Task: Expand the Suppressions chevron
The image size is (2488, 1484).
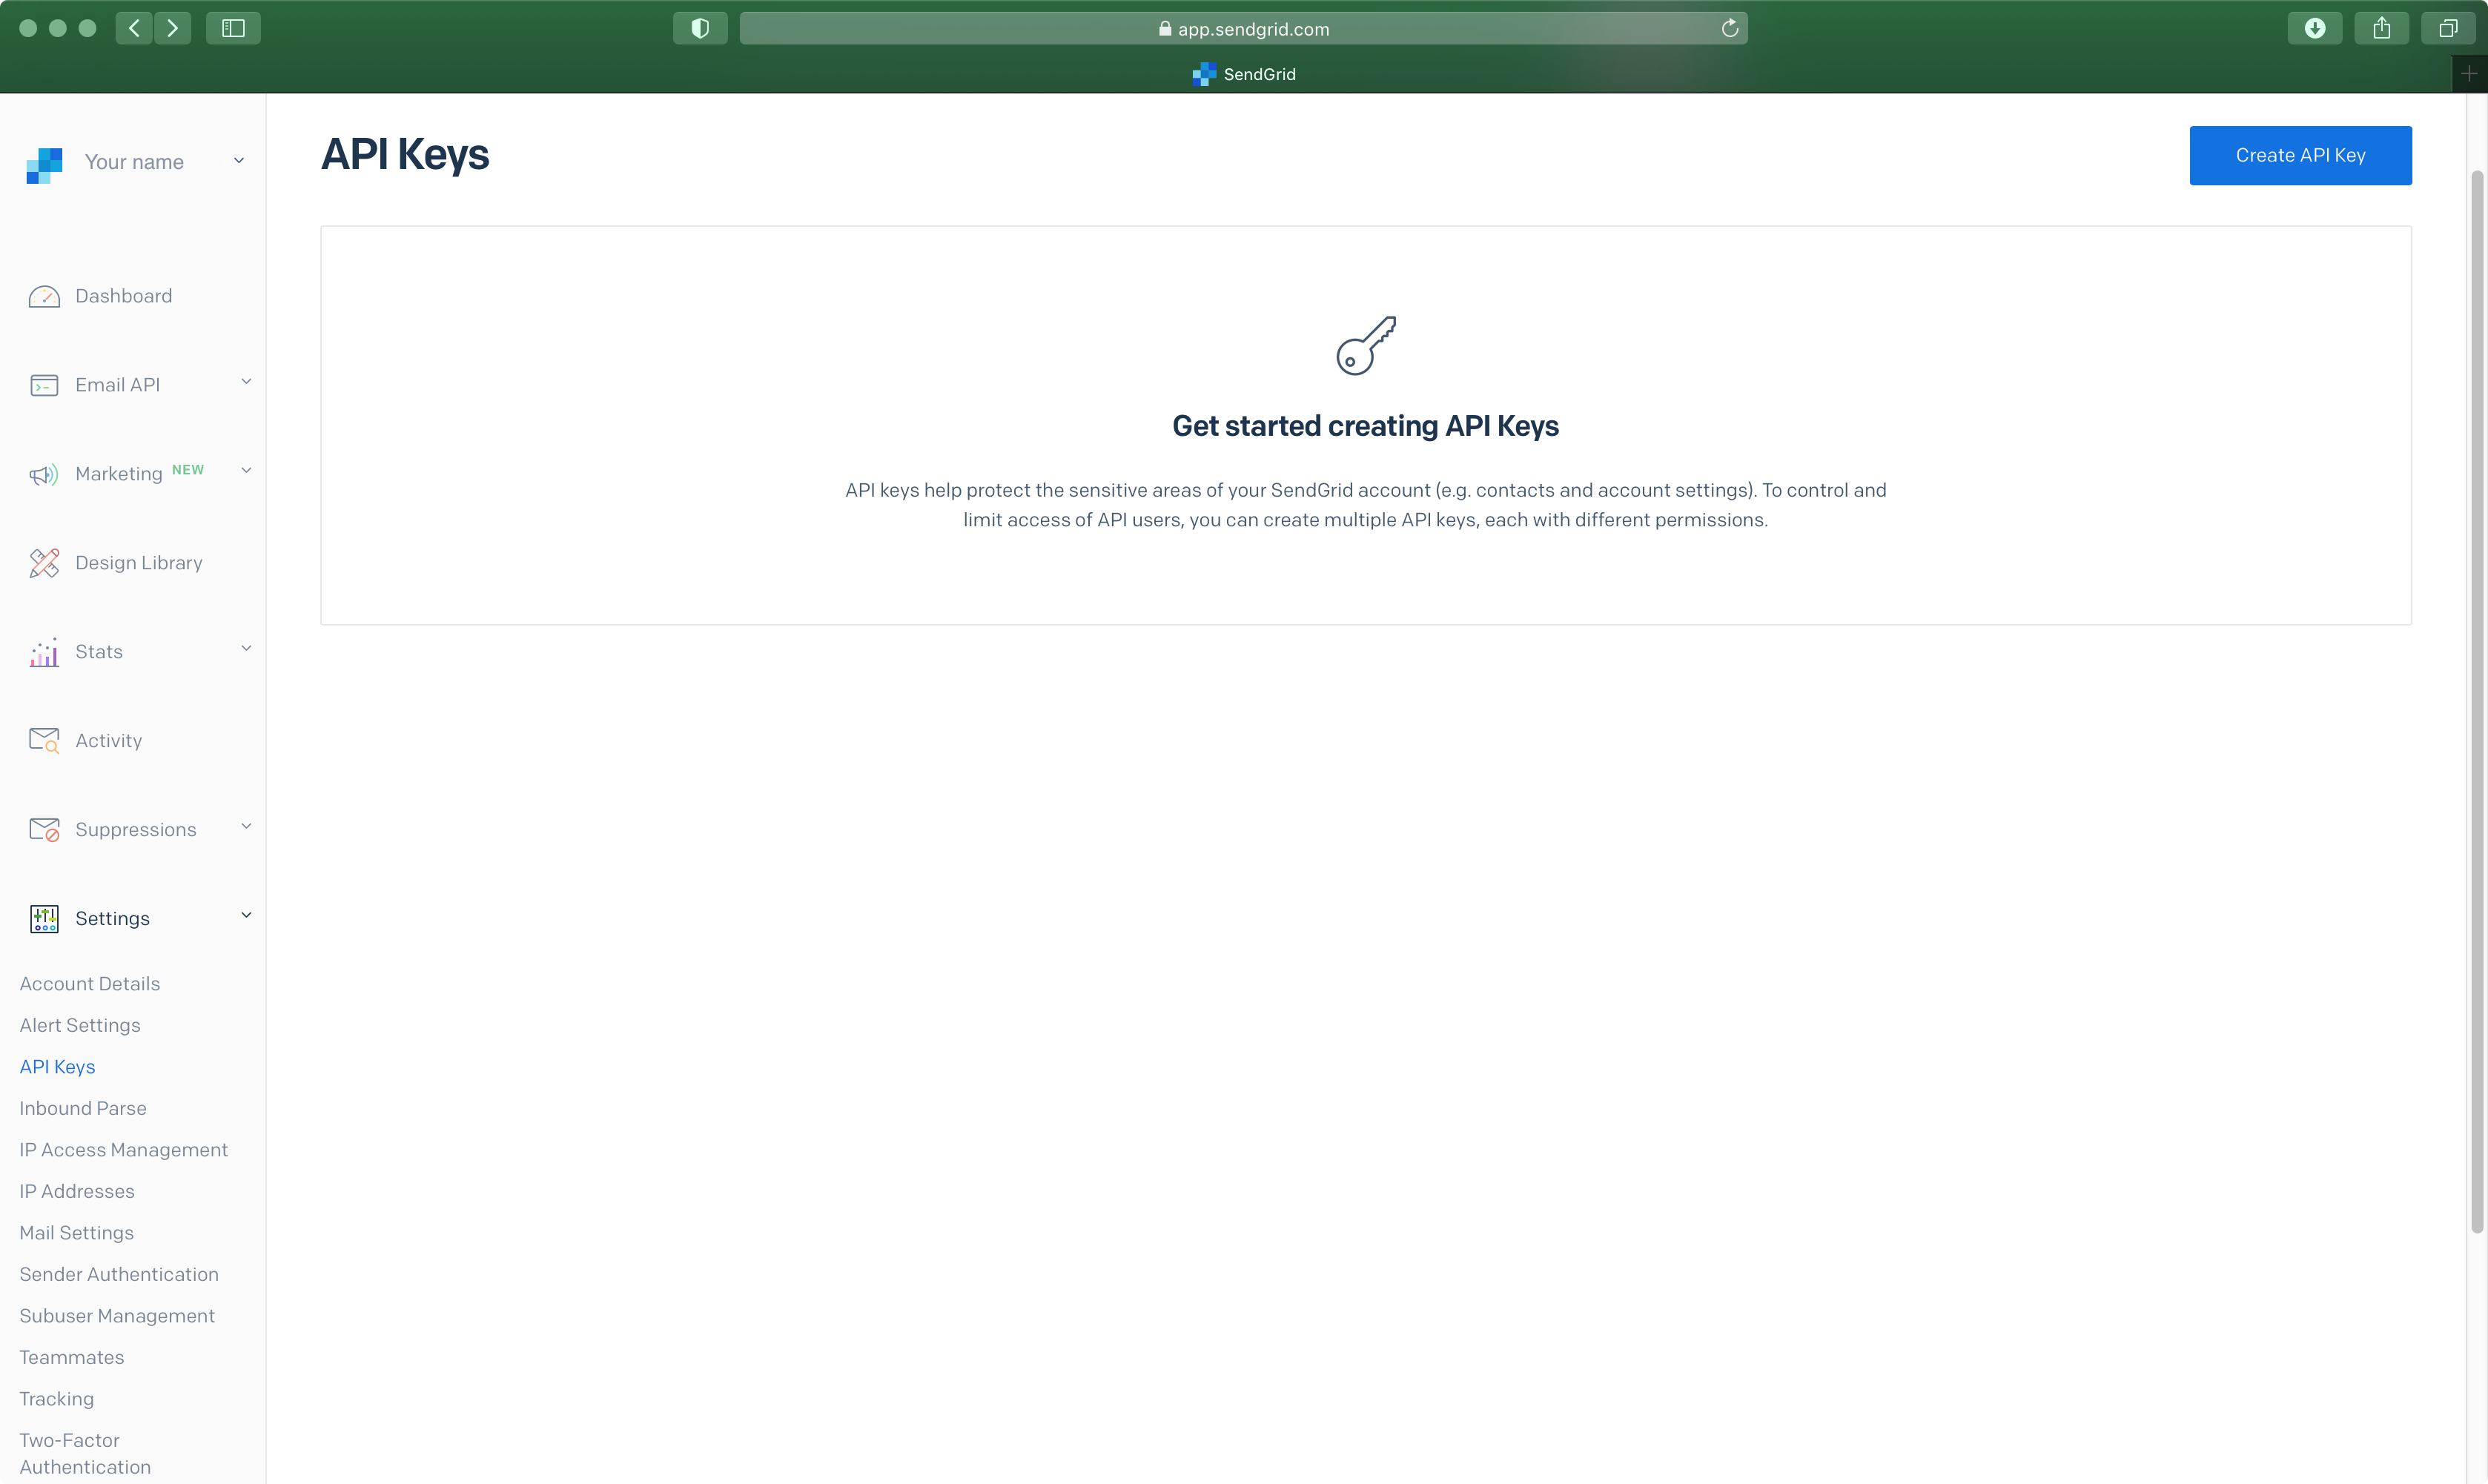Action: [246, 827]
